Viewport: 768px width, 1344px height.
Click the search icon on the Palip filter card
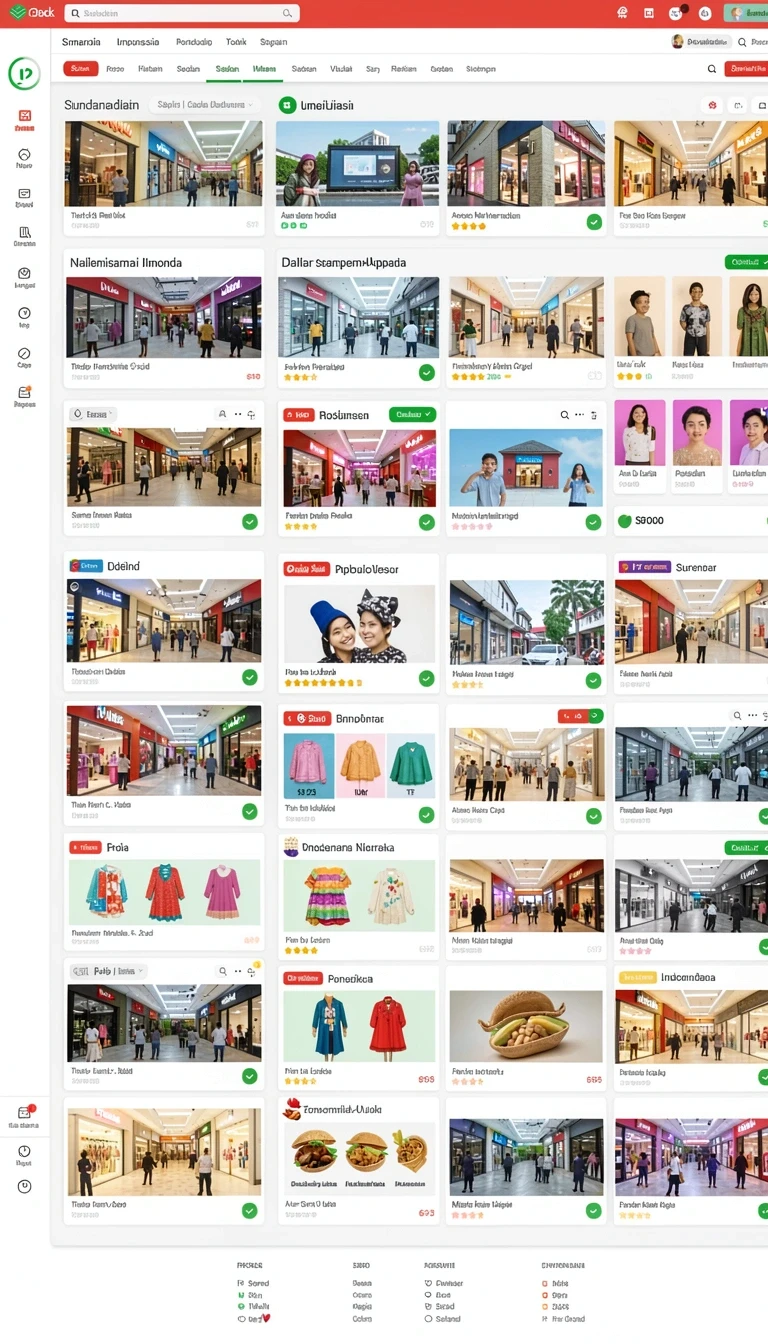(222, 971)
